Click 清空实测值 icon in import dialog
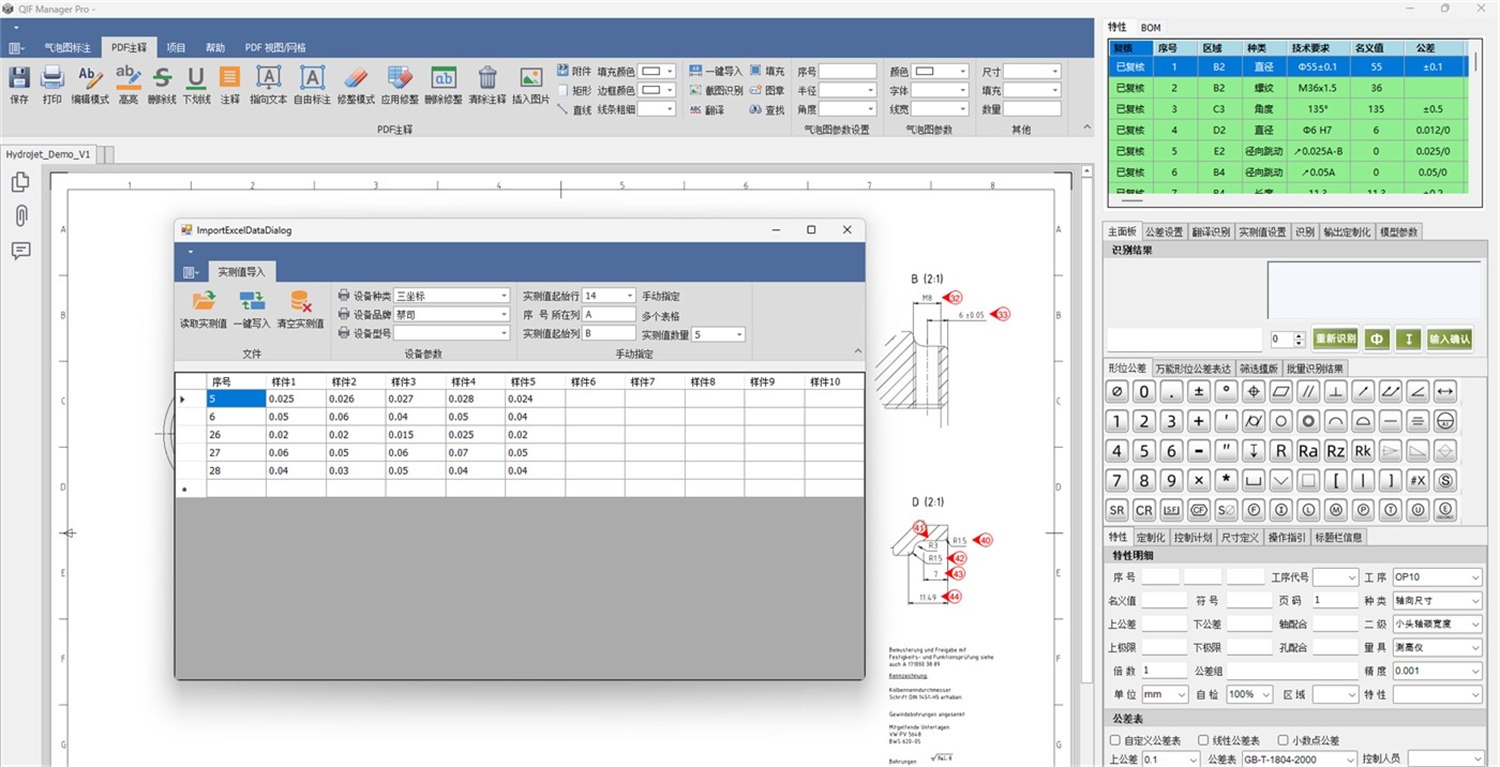Screen dimensions: 1500x767 [x=300, y=301]
